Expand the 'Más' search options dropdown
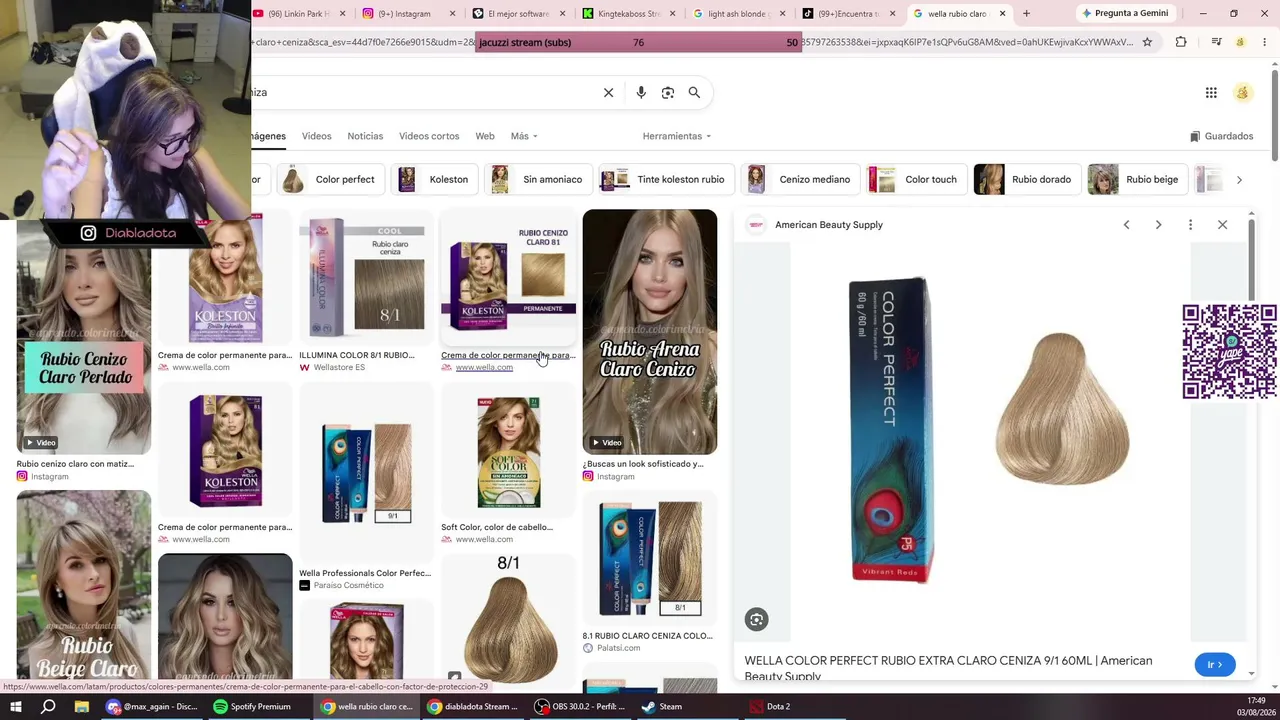 [x=524, y=136]
